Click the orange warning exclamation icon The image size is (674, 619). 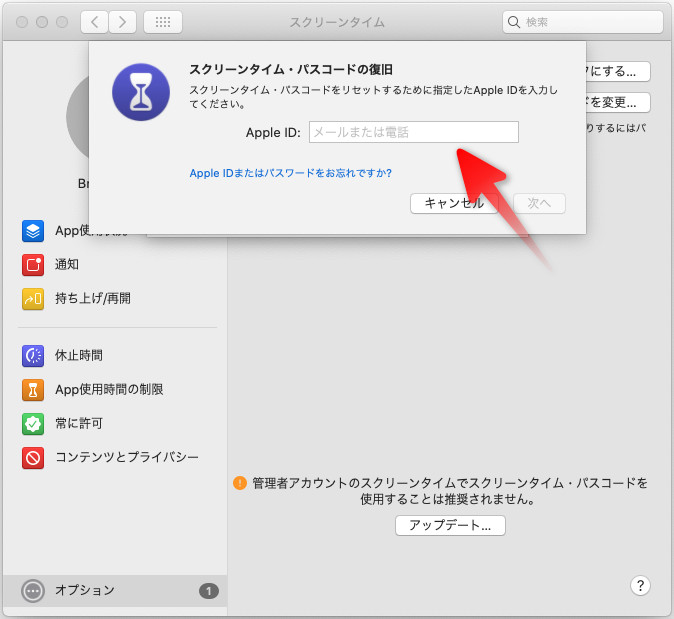click(240, 483)
